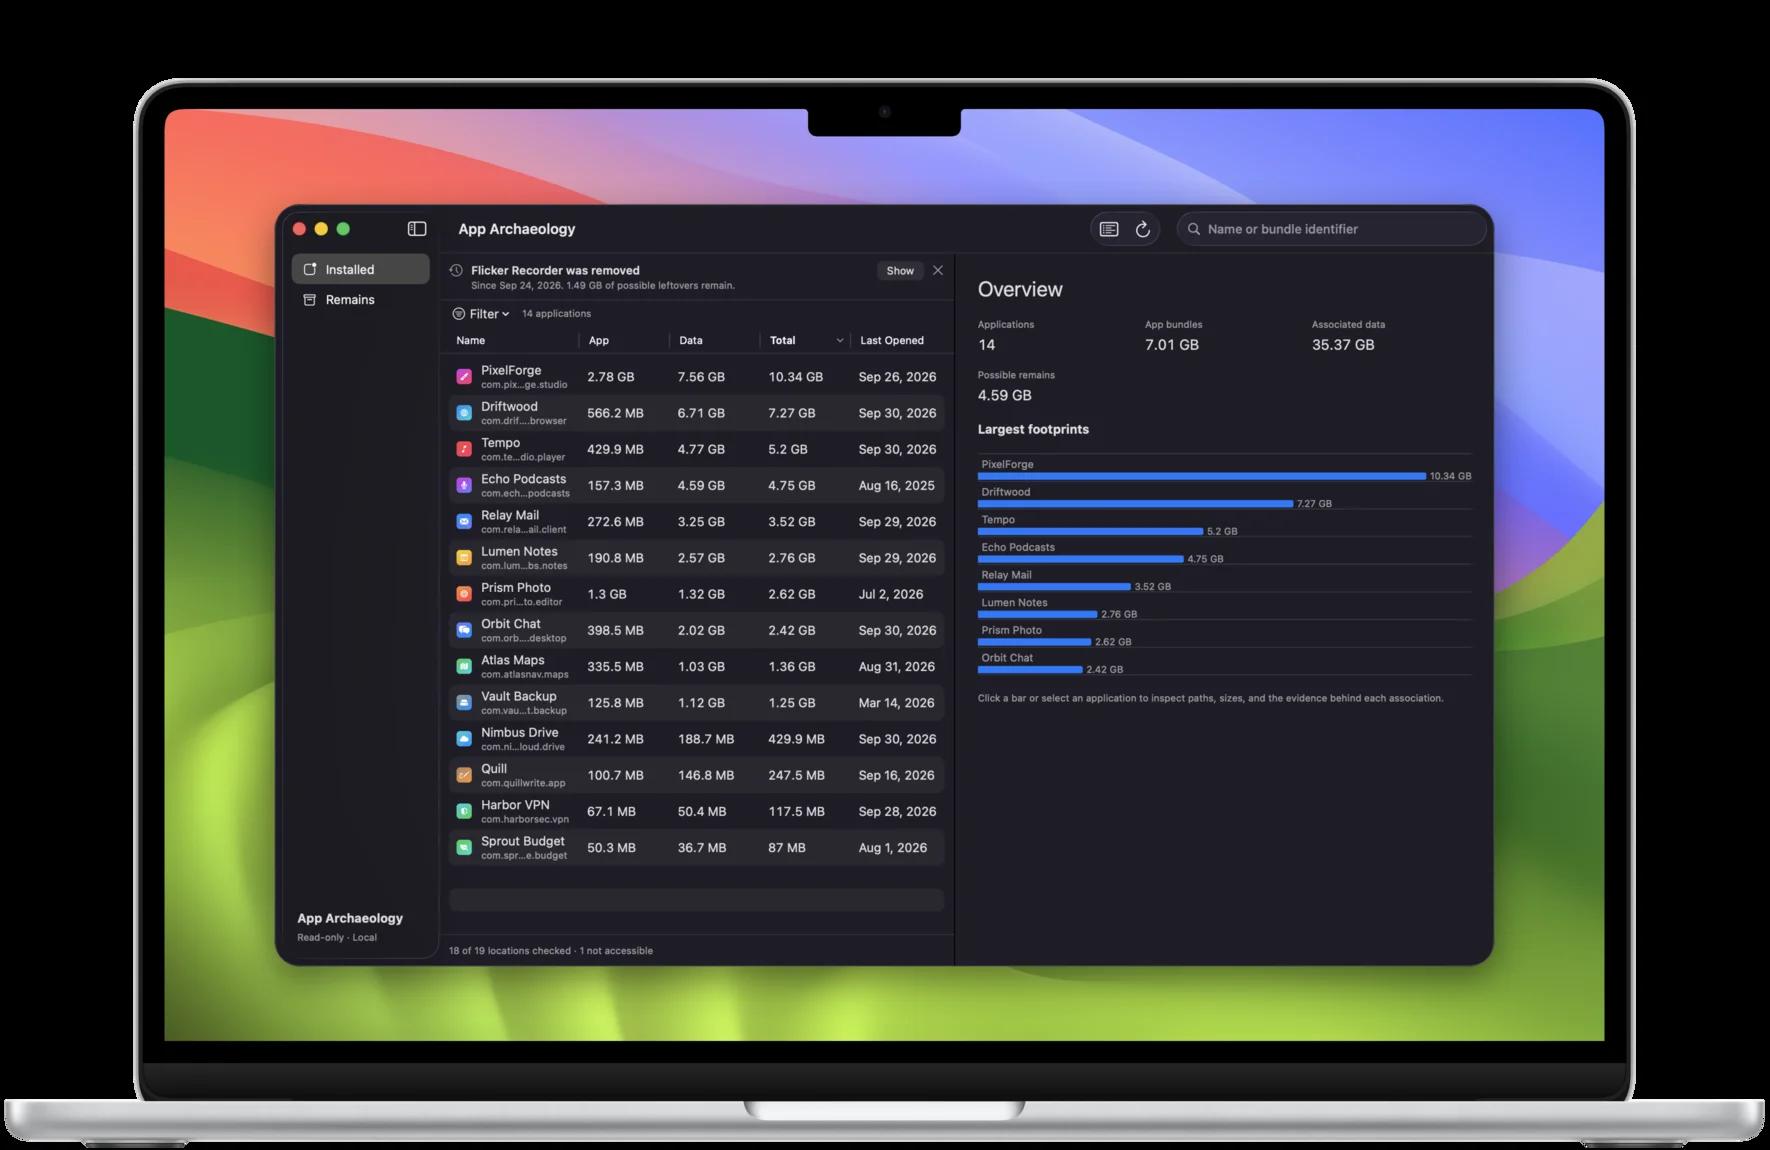Select Installed in the sidebar
Screen dimensions: 1770x1150
coord(360,269)
